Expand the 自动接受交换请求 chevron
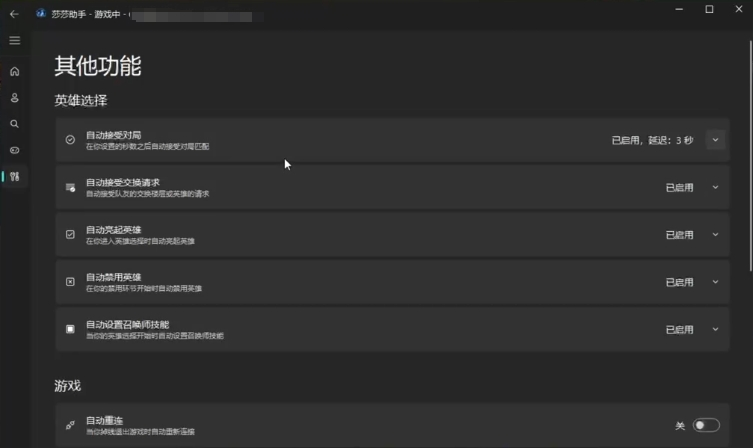Screen dimensions: 753x448 pos(715,187)
